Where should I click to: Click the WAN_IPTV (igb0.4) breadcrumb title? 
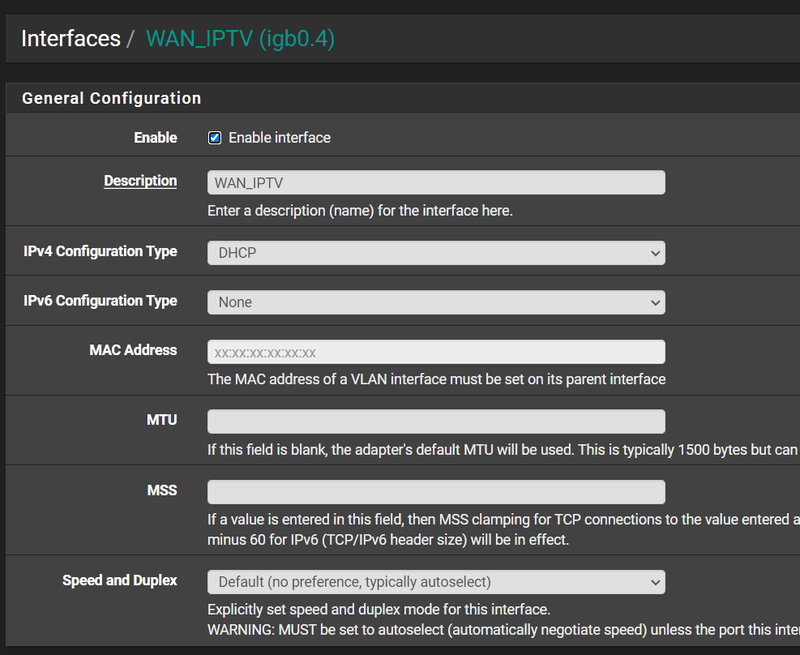240,39
